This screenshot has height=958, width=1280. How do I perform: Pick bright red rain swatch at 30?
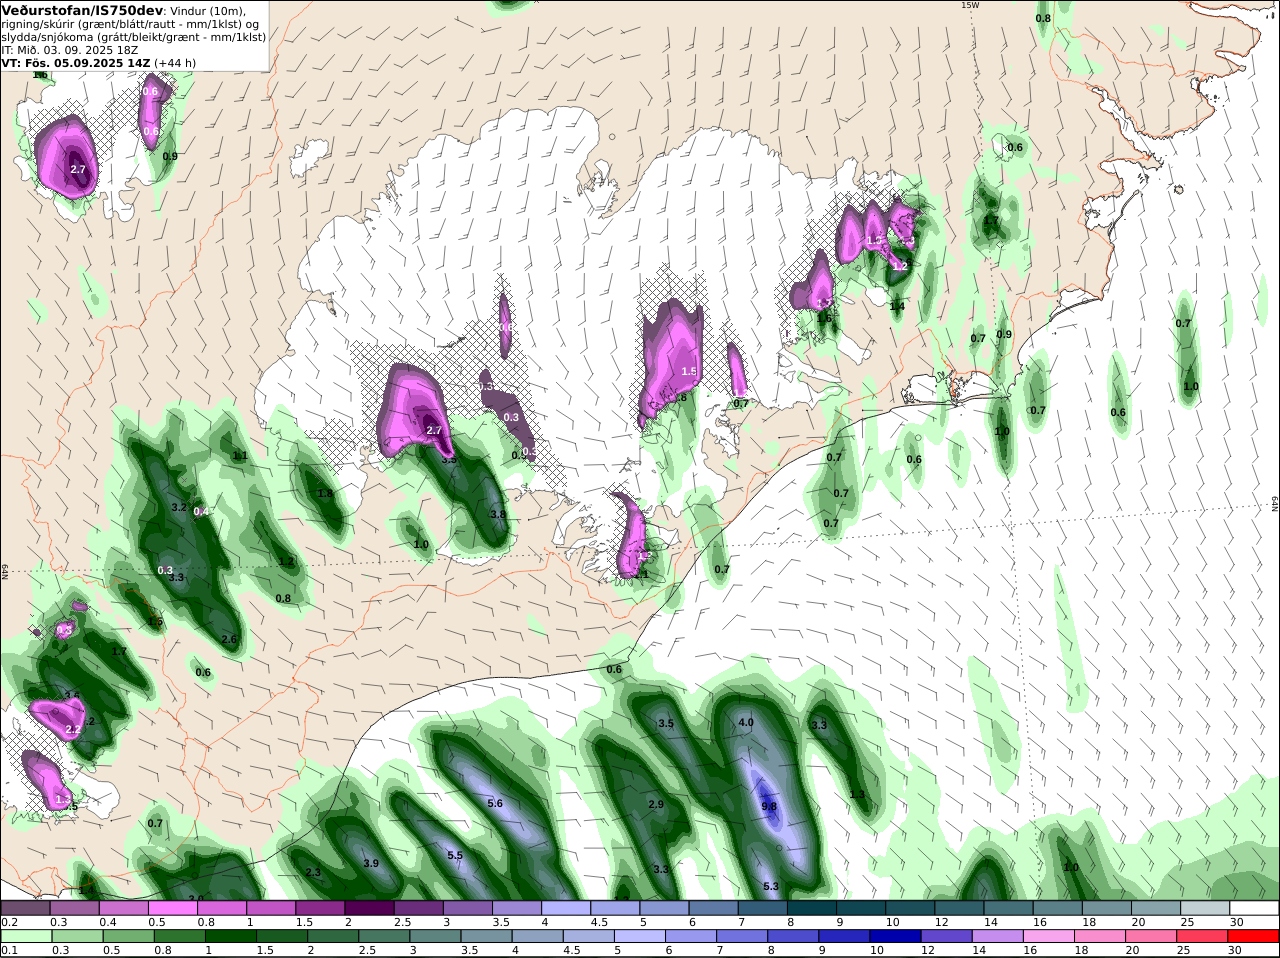[x=1255, y=937]
